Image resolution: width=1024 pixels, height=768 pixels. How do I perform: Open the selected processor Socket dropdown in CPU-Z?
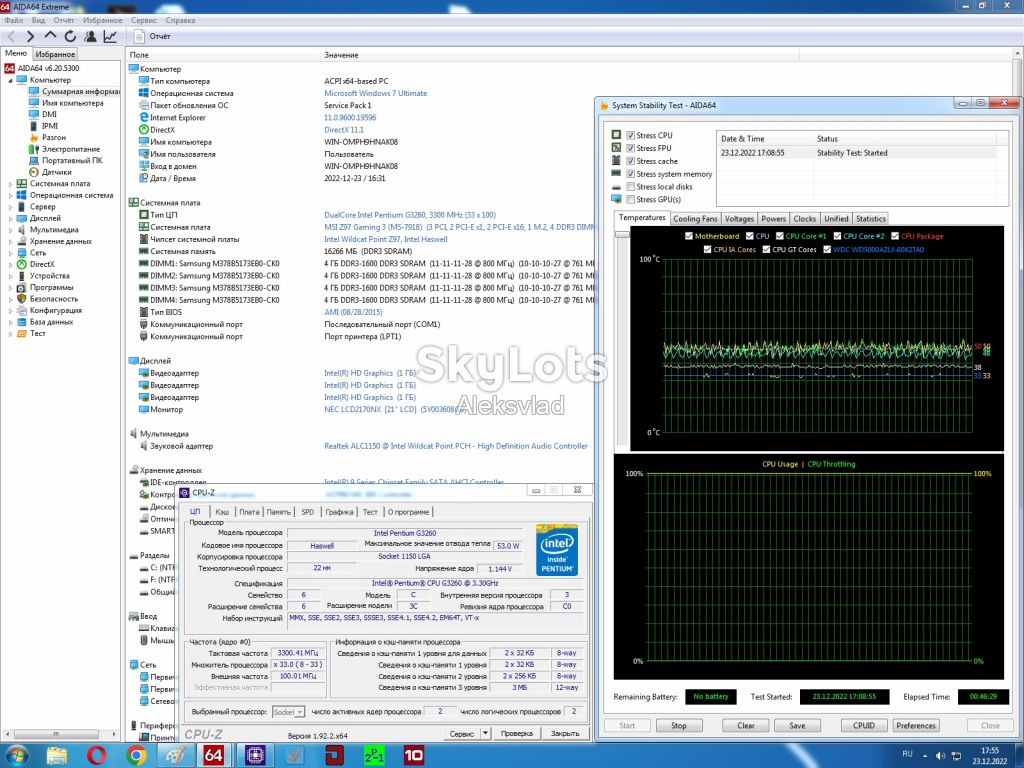point(288,712)
